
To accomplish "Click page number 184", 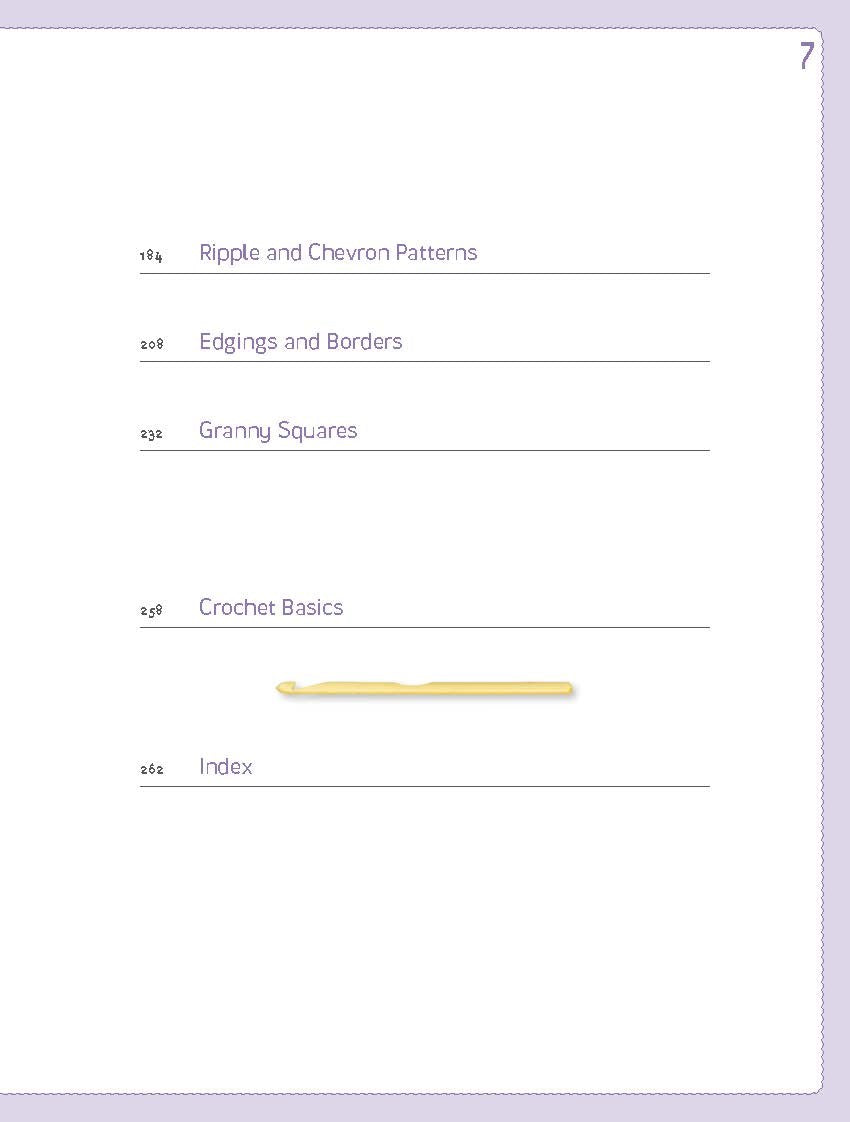I will (151, 257).
